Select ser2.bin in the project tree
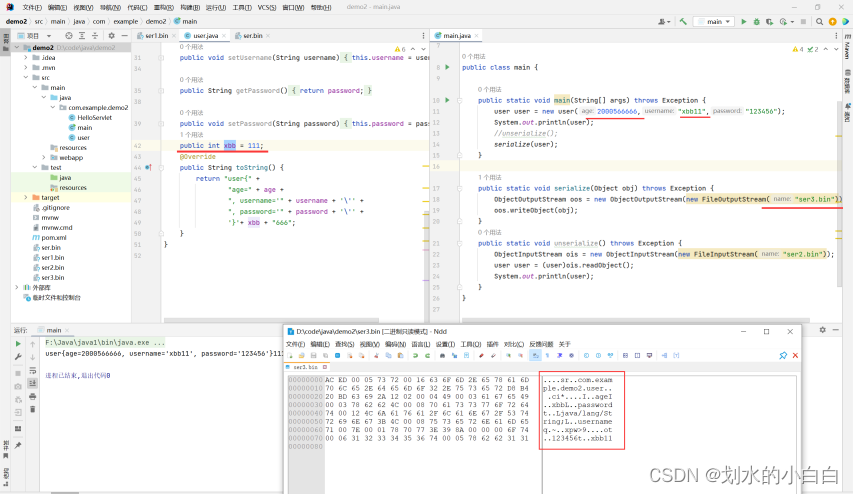The image size is (853, 494). coord(52,268)
